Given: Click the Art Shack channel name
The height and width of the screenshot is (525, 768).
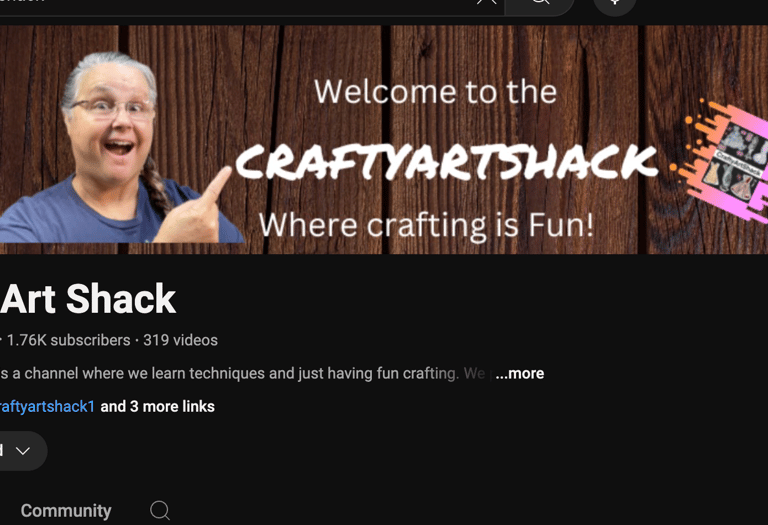Looking at the screenshot, I should [x=88, y=299].
